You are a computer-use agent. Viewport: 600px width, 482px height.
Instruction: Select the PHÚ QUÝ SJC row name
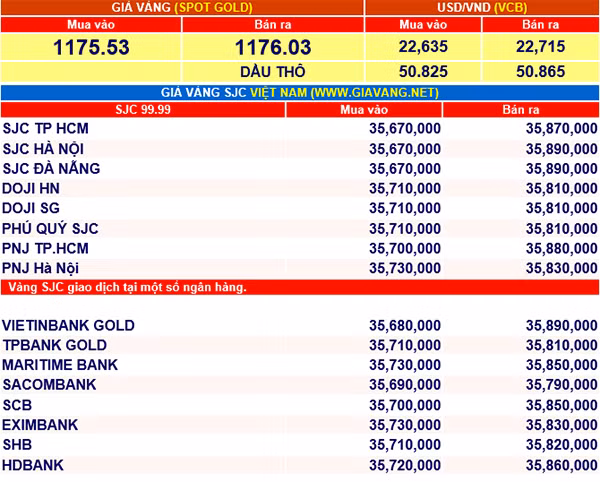coord(50,228)
